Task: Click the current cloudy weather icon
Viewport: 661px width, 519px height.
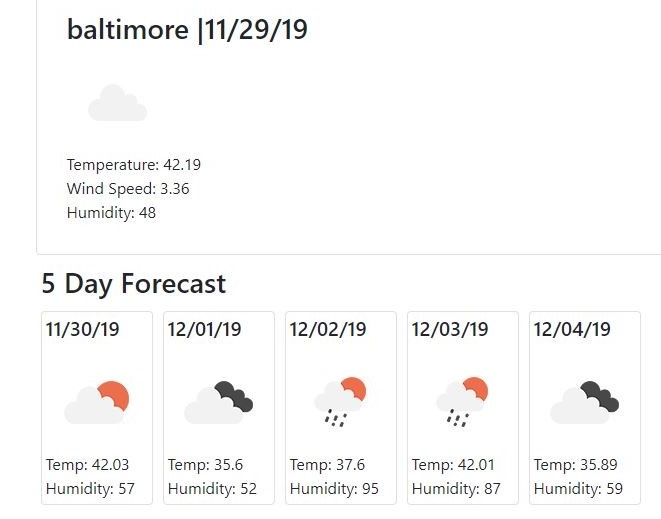Action: click(x=117, y=103)
